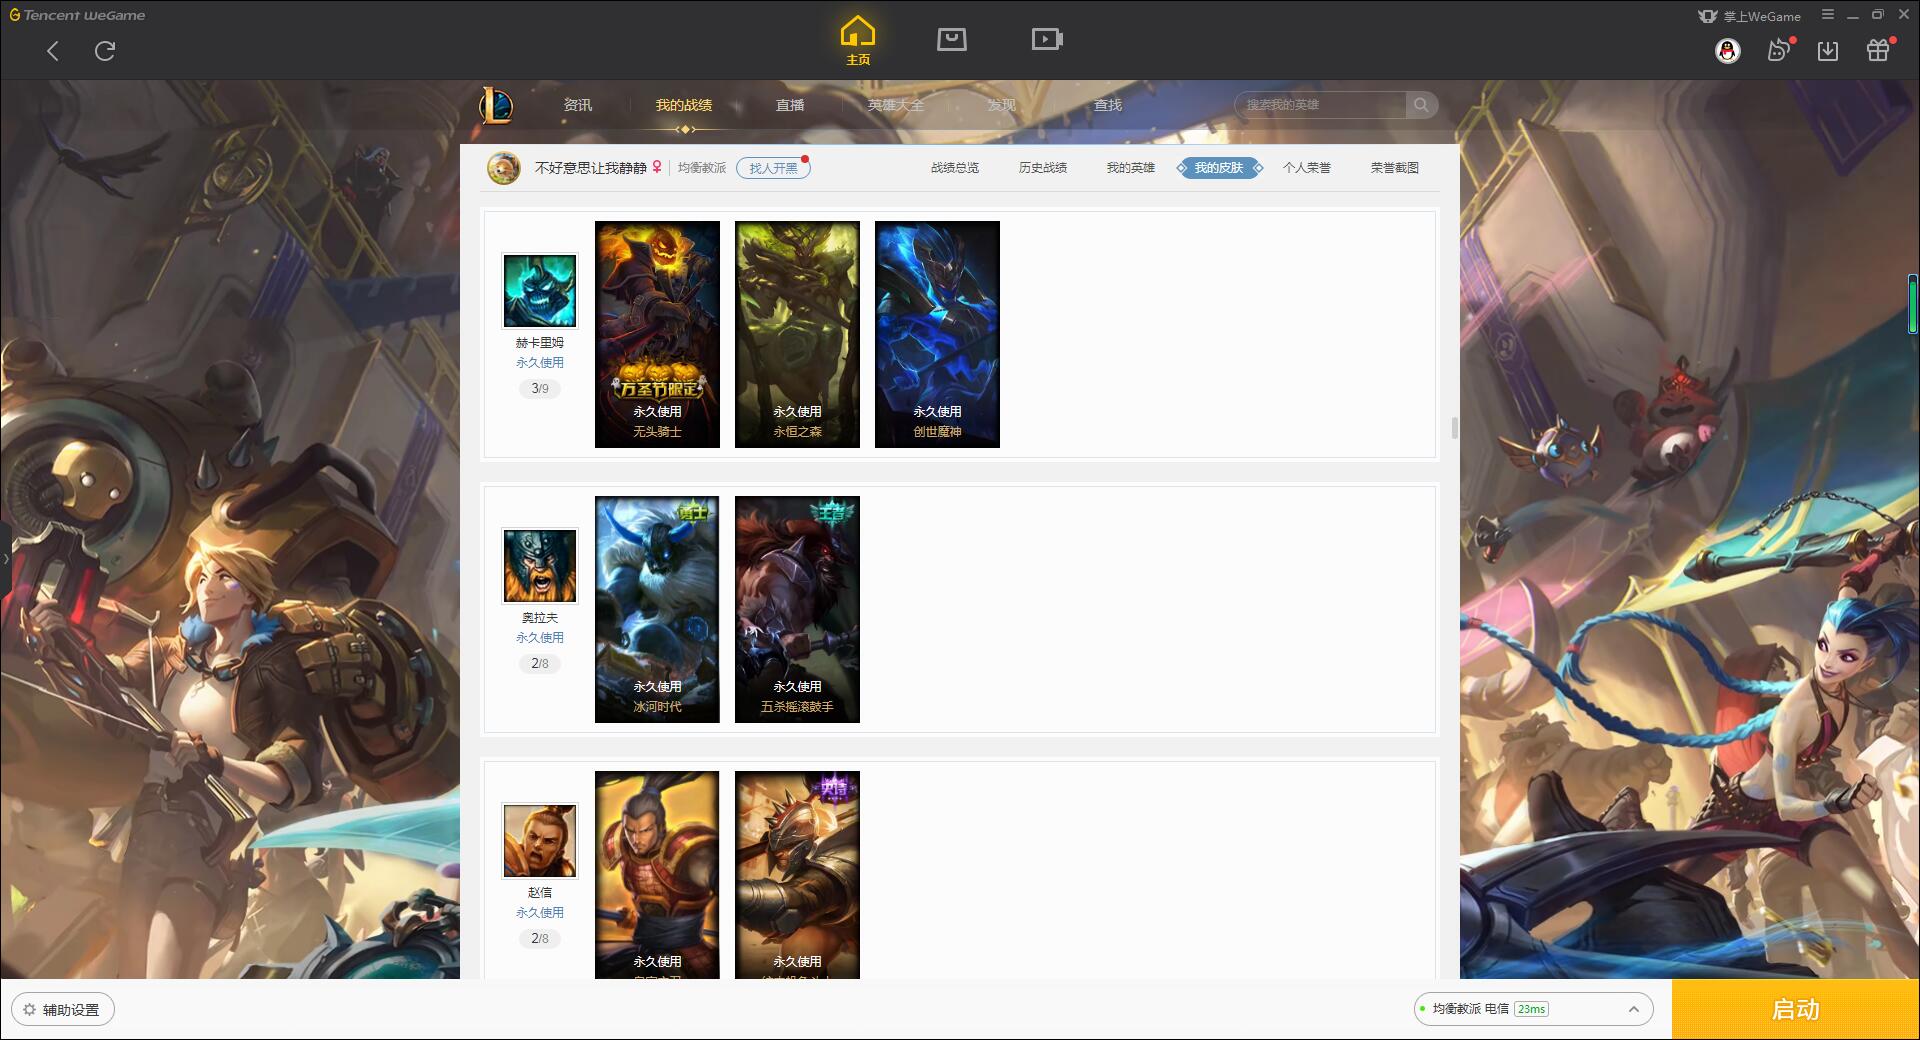
Task: Click the 23ms latency indicator
Action: [1531, 1009]
